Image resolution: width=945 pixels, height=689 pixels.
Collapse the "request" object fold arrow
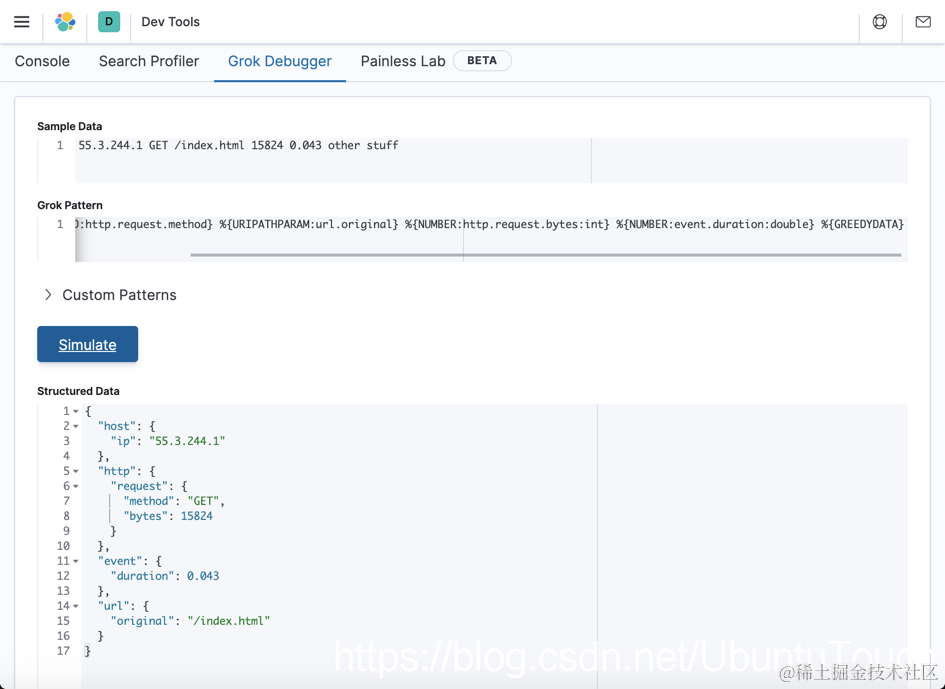[x=76, y=486]
